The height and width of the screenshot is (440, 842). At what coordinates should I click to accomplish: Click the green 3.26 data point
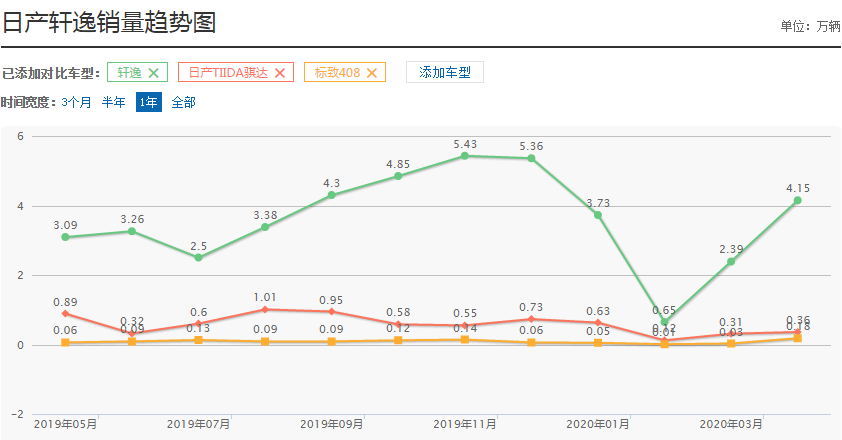[x=132, y=231]
